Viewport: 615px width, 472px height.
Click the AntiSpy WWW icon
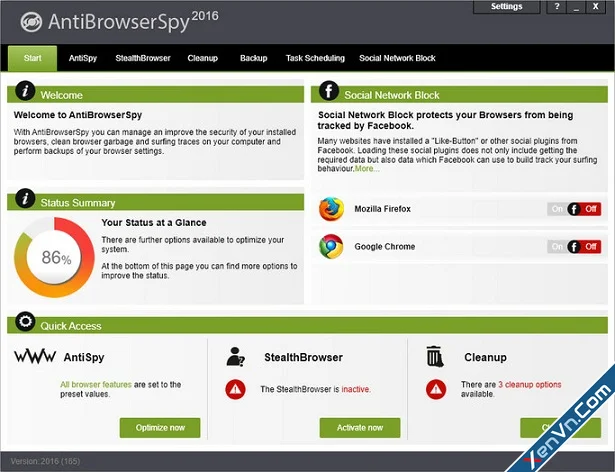35,356
